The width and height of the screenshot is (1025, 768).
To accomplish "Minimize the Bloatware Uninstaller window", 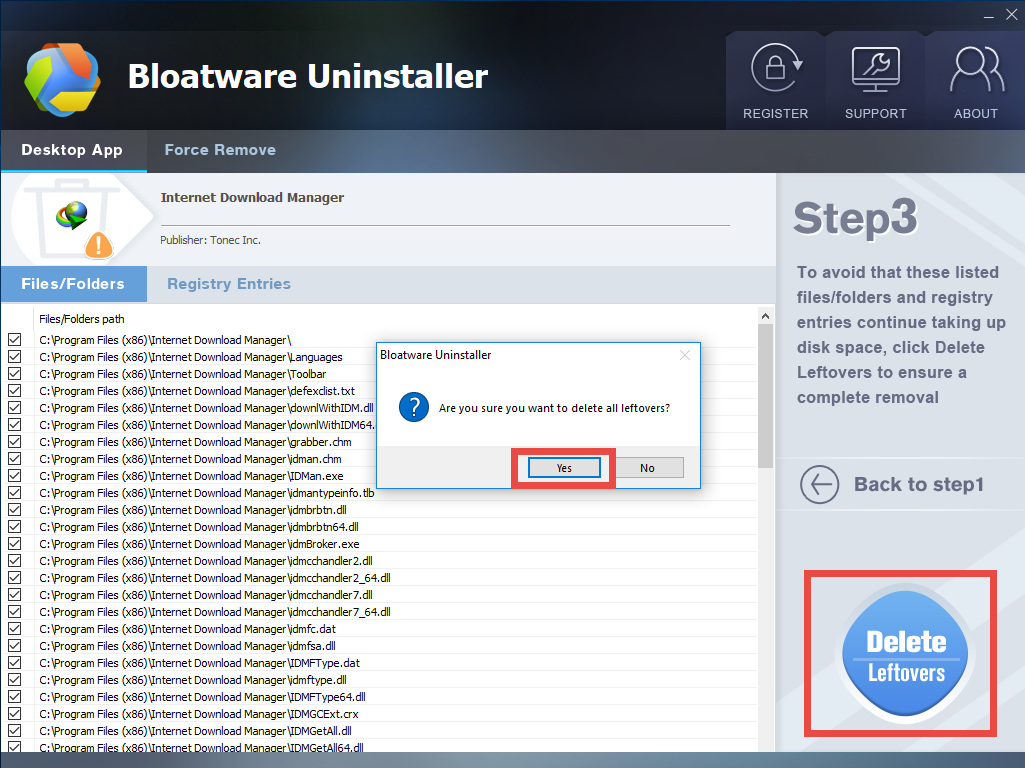I will tap(988, 16).
